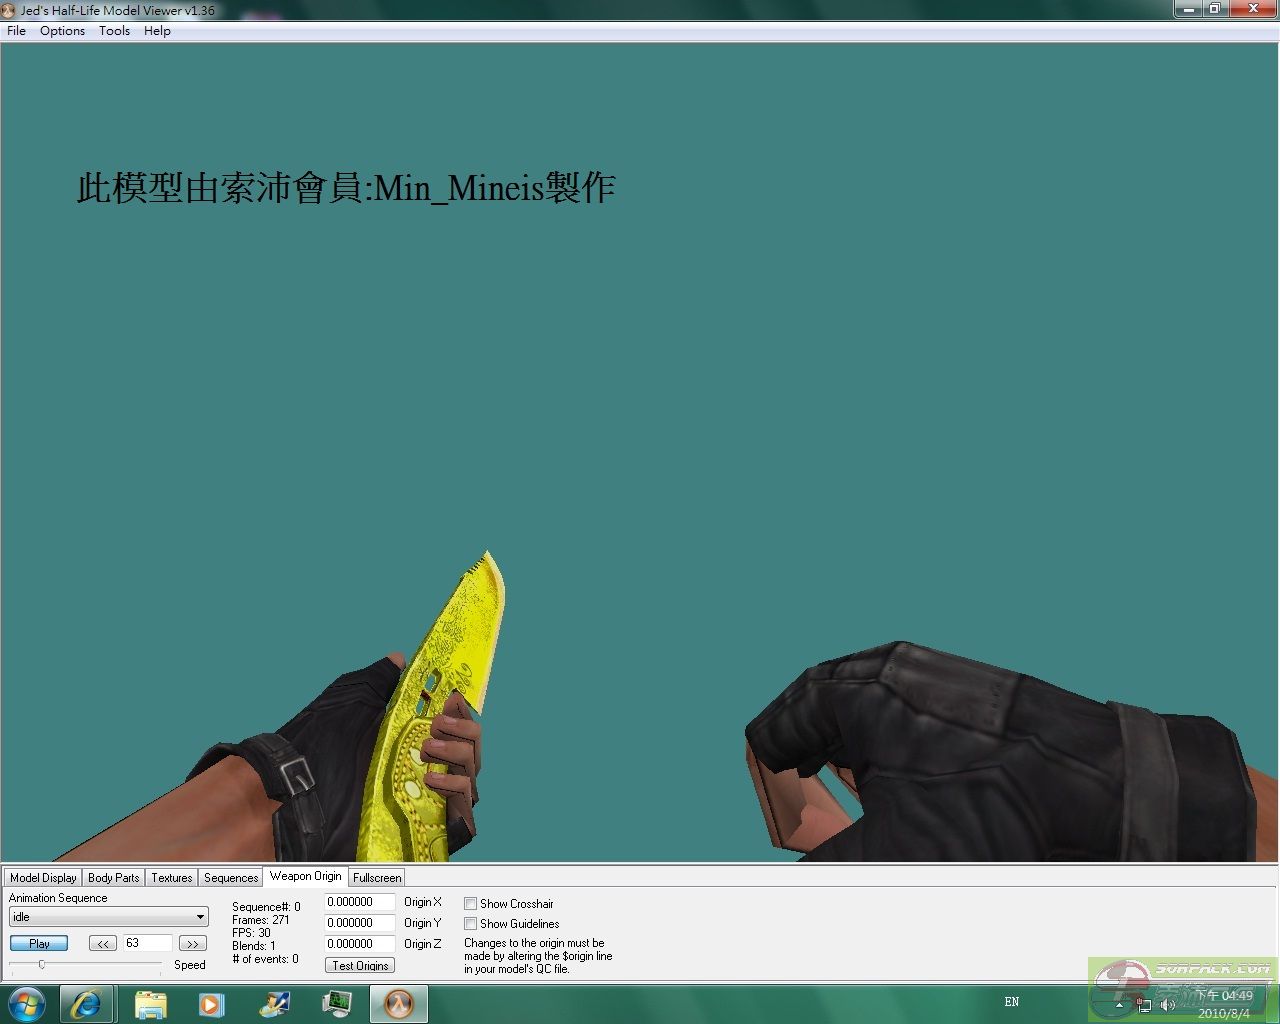Click the Origin X value field
Screen dimensions: 1280x1024
coord(359,902)
